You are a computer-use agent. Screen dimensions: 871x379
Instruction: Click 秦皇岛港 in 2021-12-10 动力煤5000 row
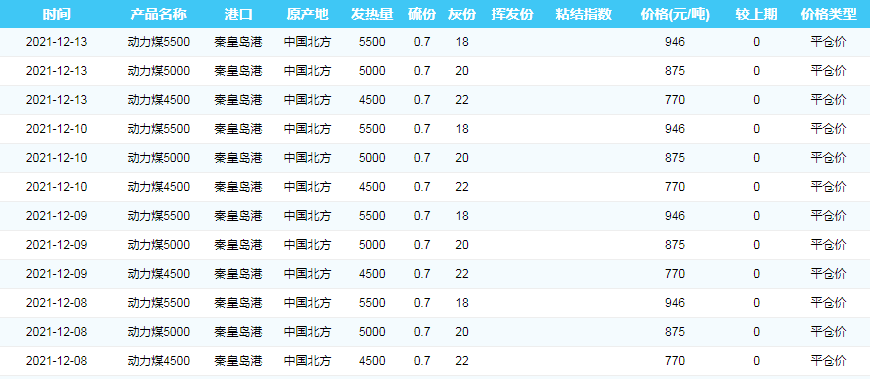point(238,158)
